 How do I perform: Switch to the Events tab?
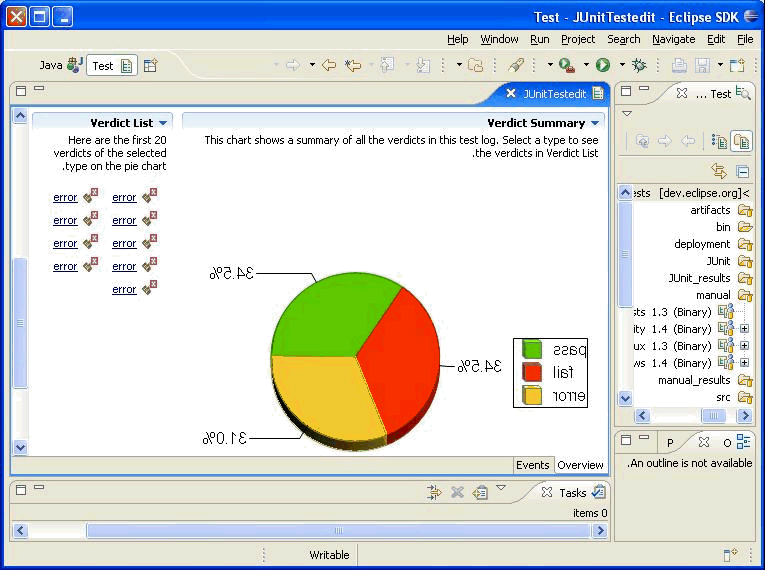tap(533, 465)
